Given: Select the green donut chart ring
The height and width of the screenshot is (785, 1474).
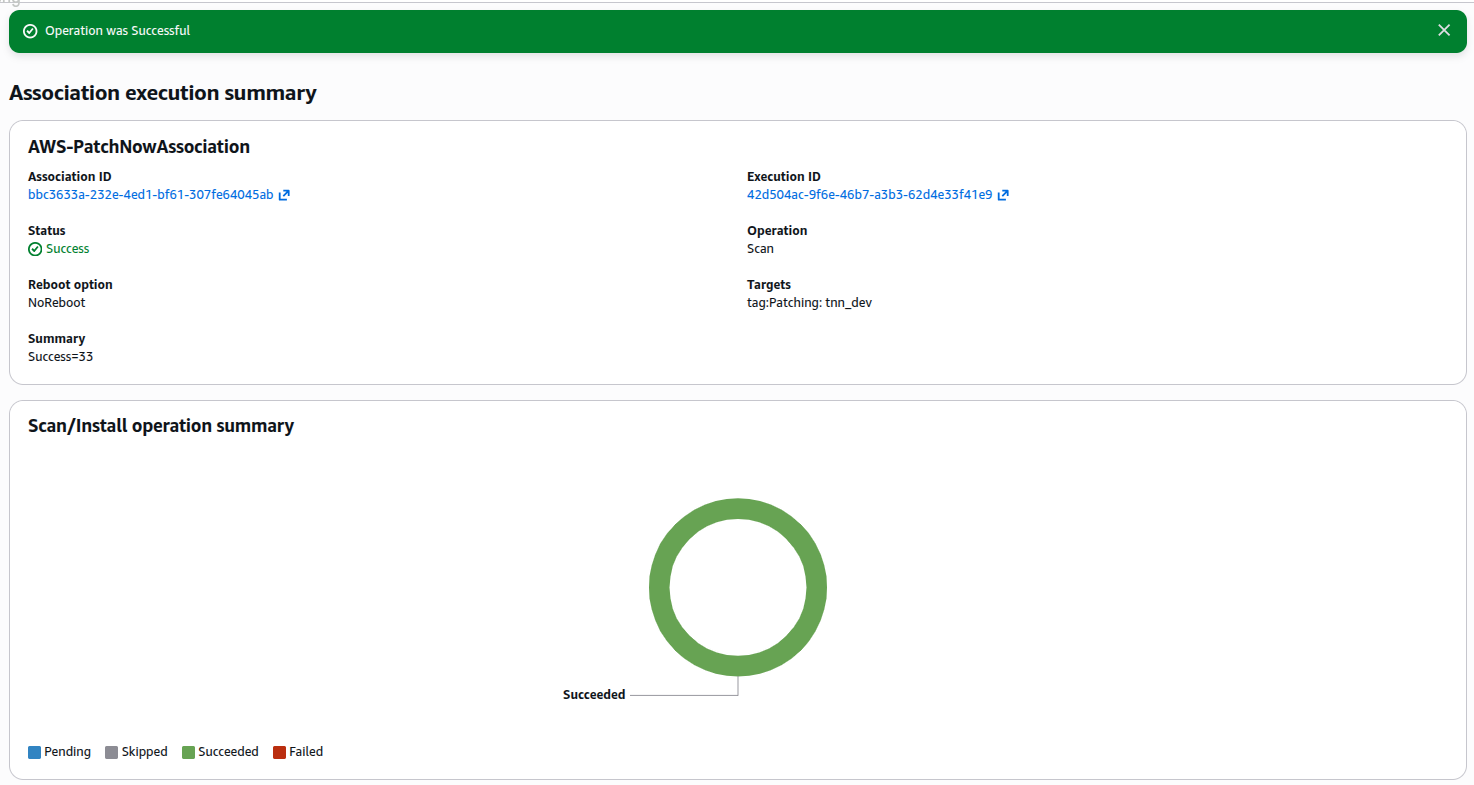Looking at the screenshot, I should pyautogui.click(x=738, y=508).
